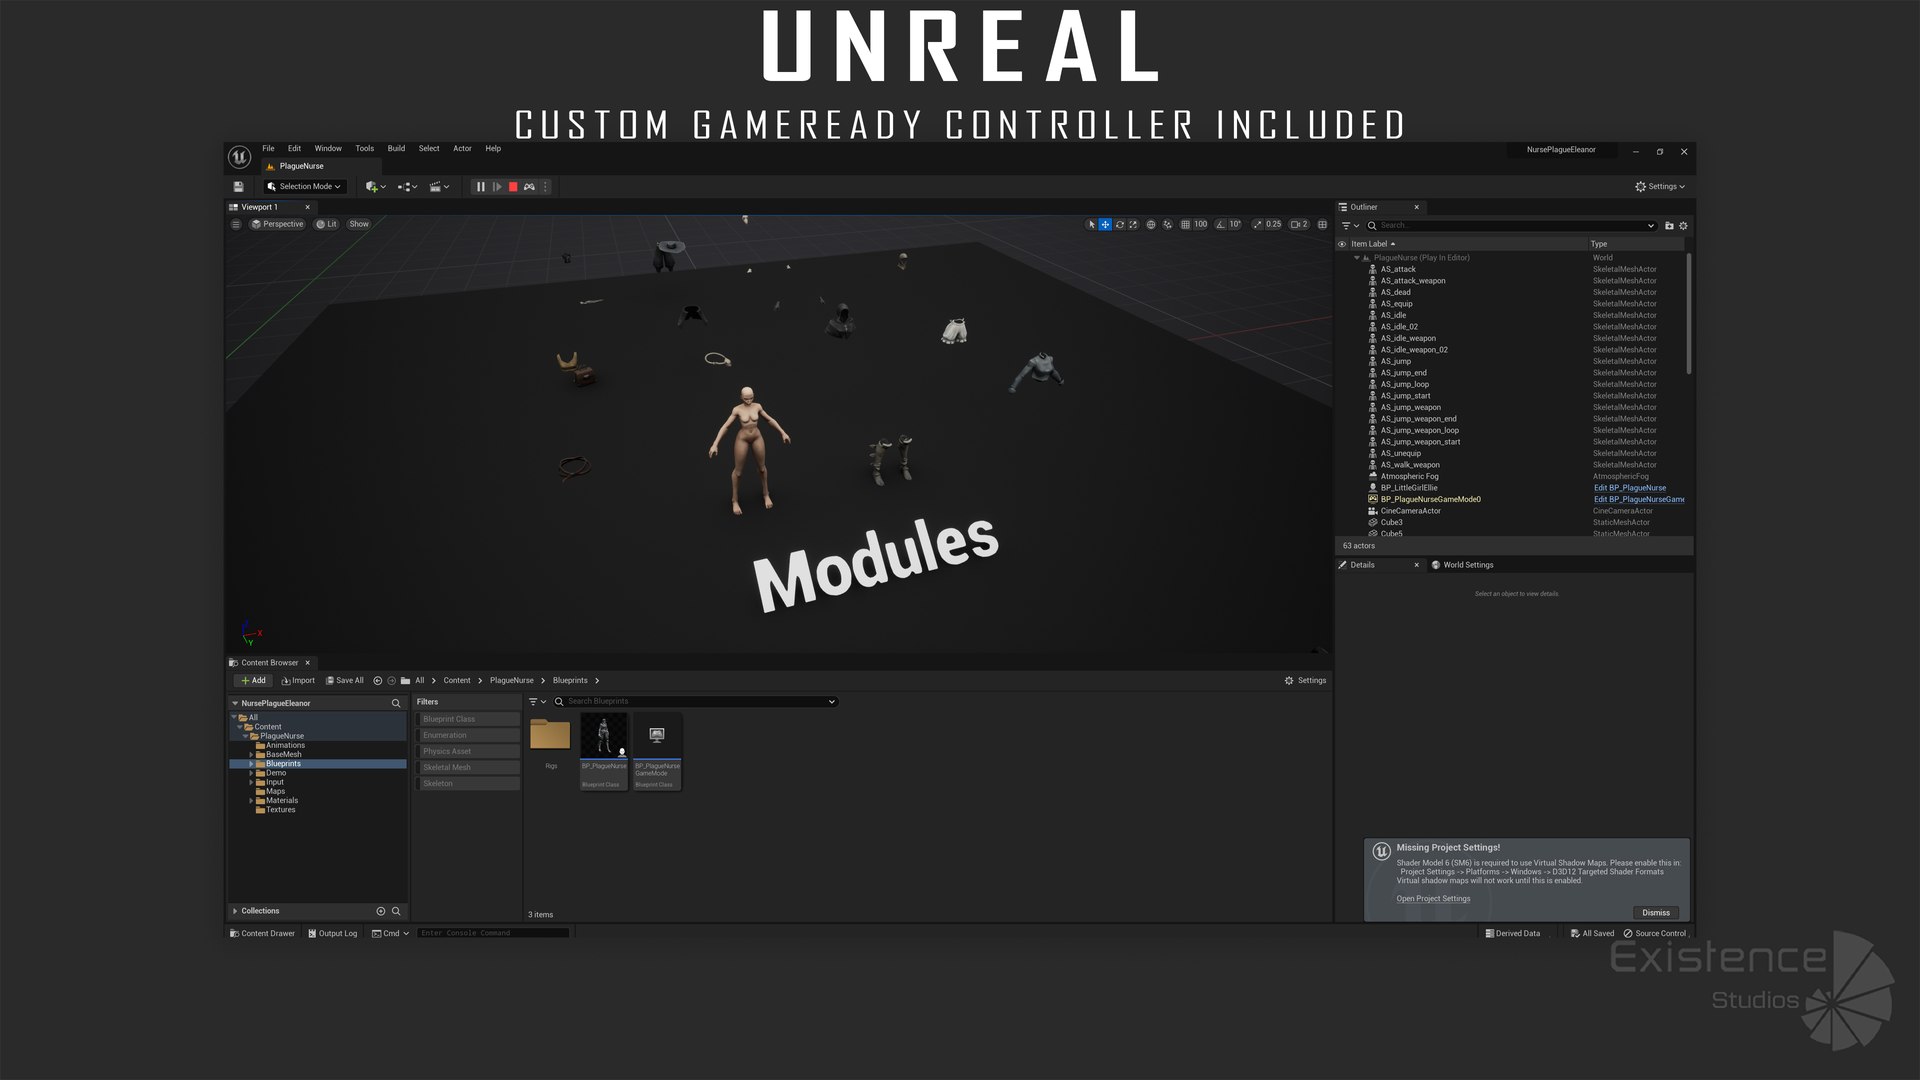Click Save All in Content Browser
This screenshot has height=1080, width=1920.
pos(345,681)
